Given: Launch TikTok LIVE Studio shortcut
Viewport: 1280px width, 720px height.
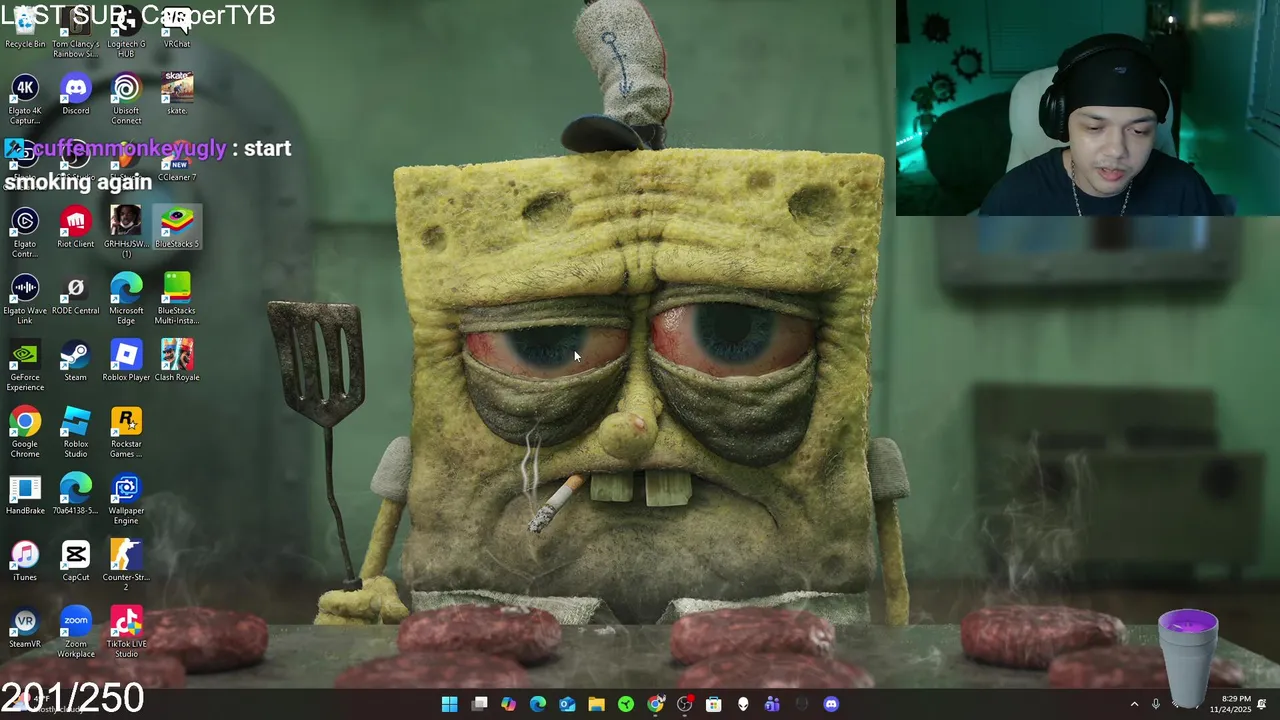Looking at the screenshot, I should [126, 633].
